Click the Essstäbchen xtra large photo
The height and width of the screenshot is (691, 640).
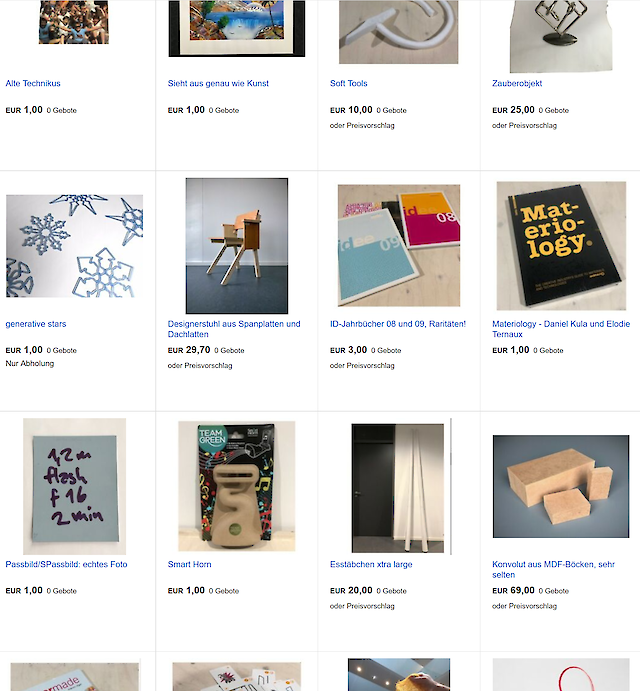pyautogui.click(x=398, y=488)
